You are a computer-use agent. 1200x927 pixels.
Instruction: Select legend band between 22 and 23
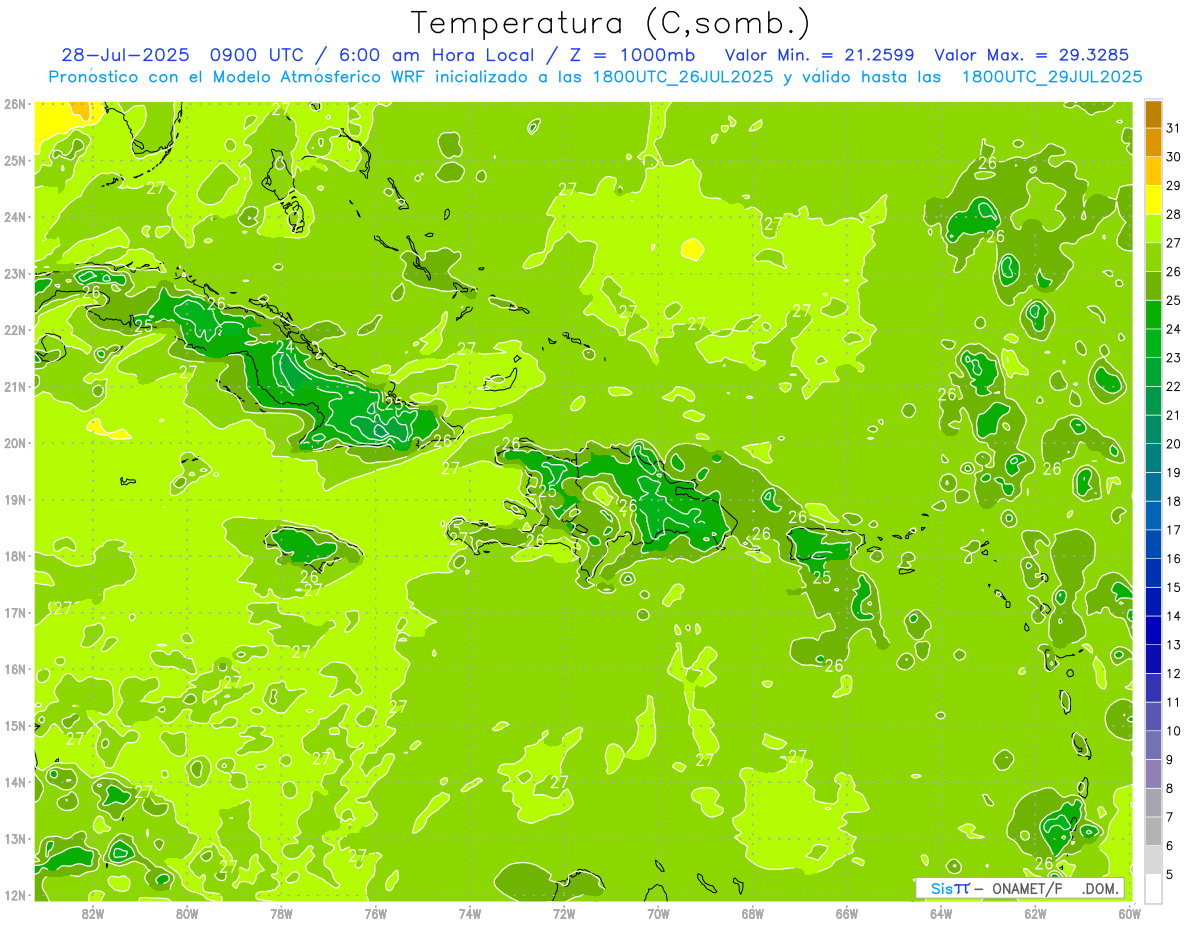[x=1153, y=372]
